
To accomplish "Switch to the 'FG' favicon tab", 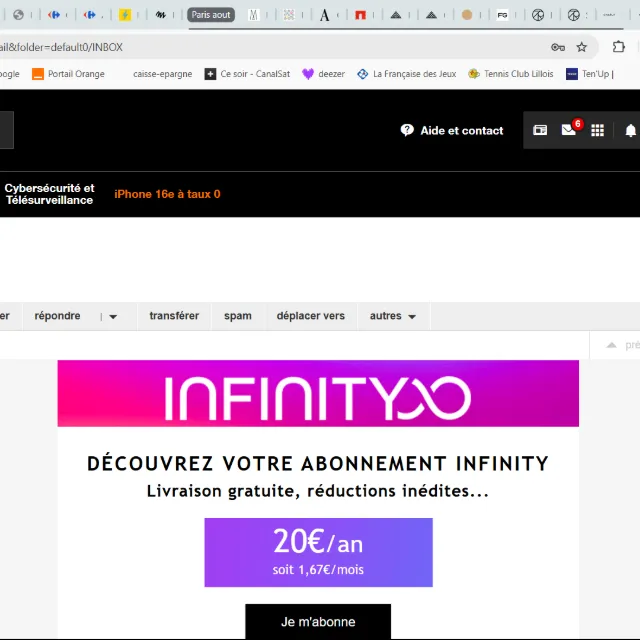I will coord(502,15).
